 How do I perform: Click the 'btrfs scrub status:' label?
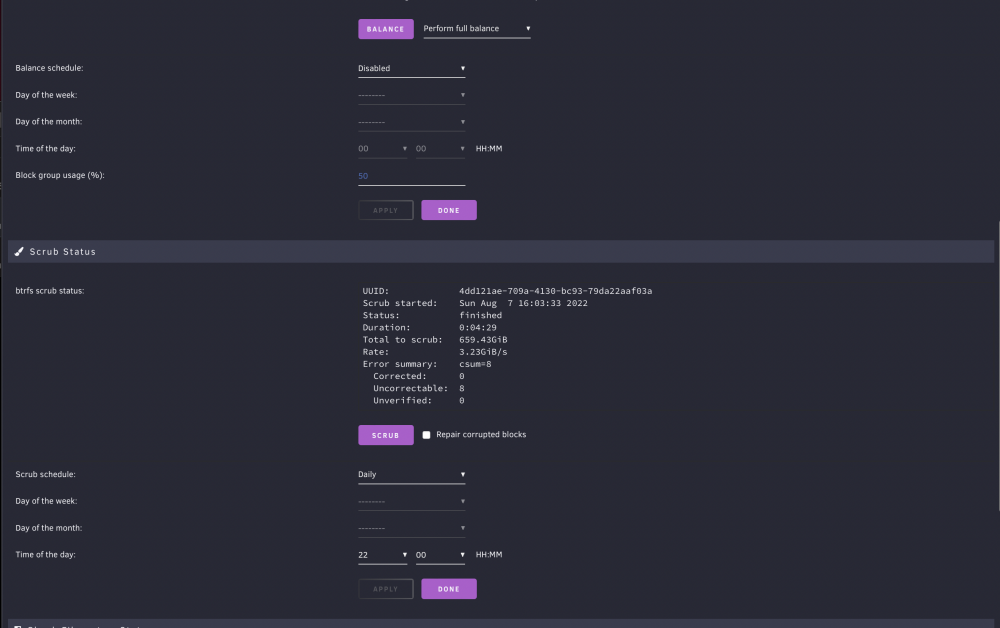(x=50, y=291)
